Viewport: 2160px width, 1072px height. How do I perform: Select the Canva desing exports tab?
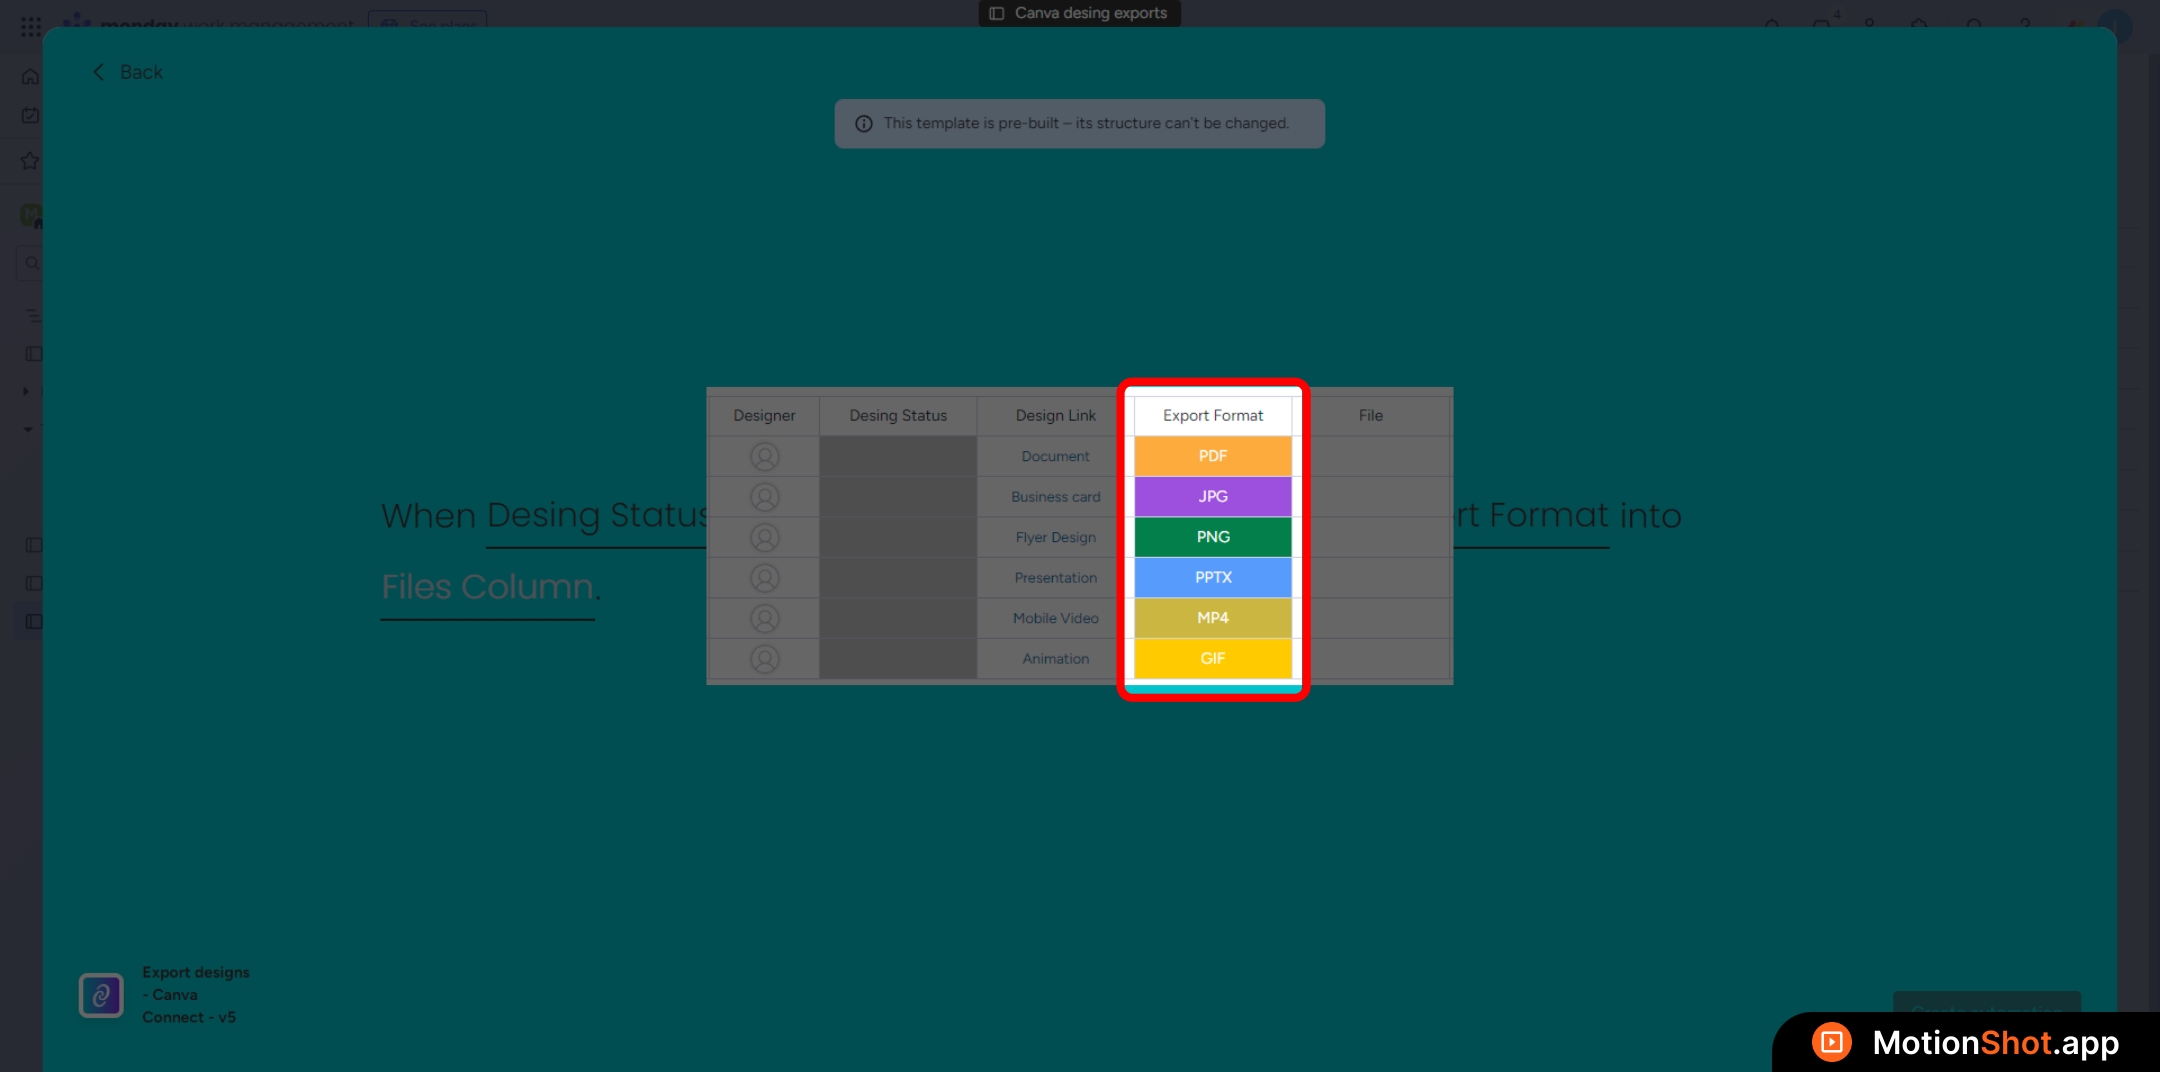click(1079, 13)
